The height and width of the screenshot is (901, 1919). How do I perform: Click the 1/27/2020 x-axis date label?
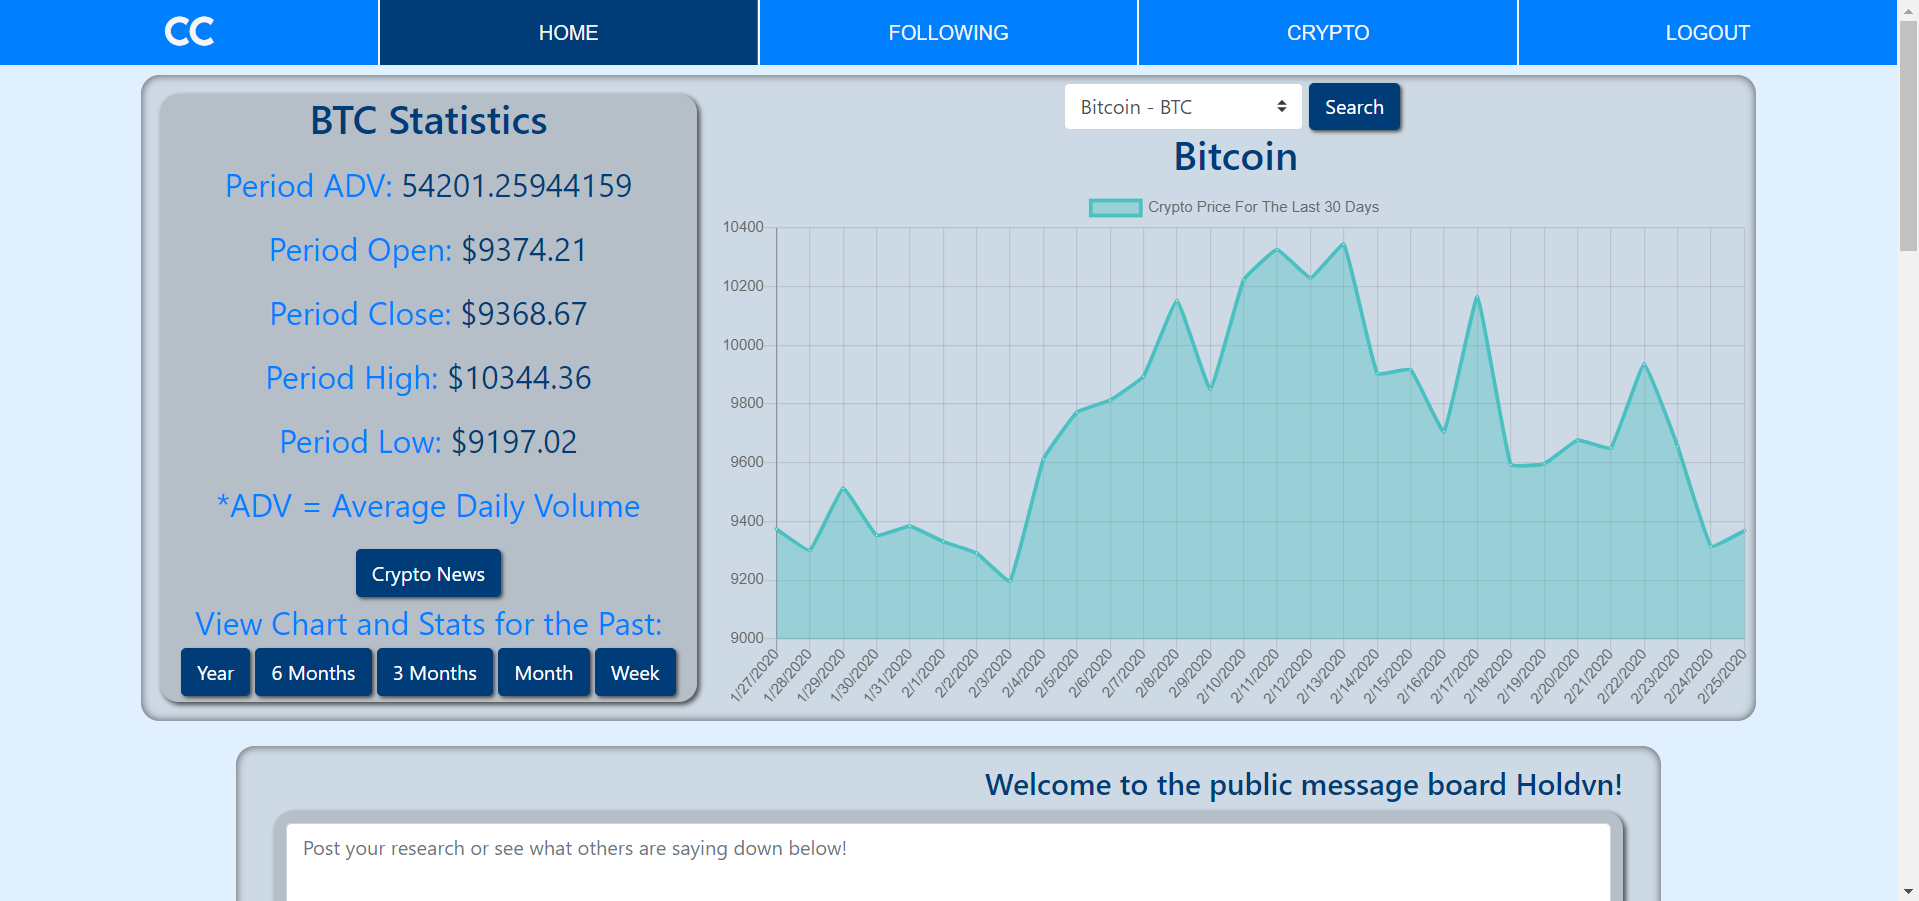click(755, 676)
